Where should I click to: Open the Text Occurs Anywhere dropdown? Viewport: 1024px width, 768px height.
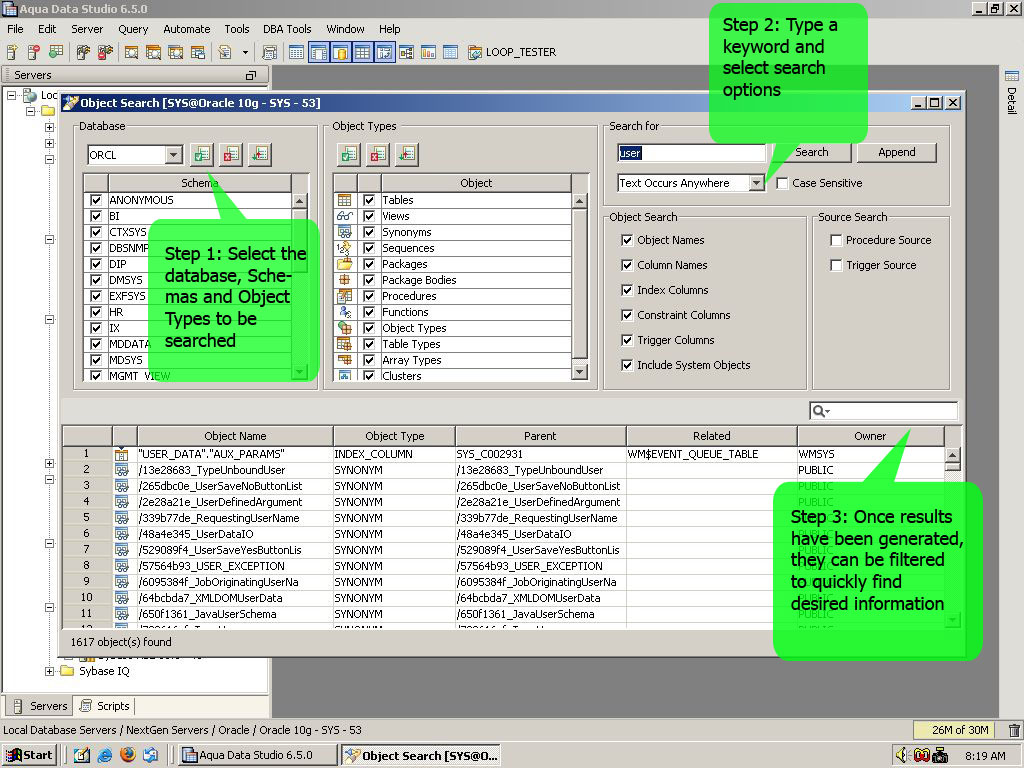[756, 184]
